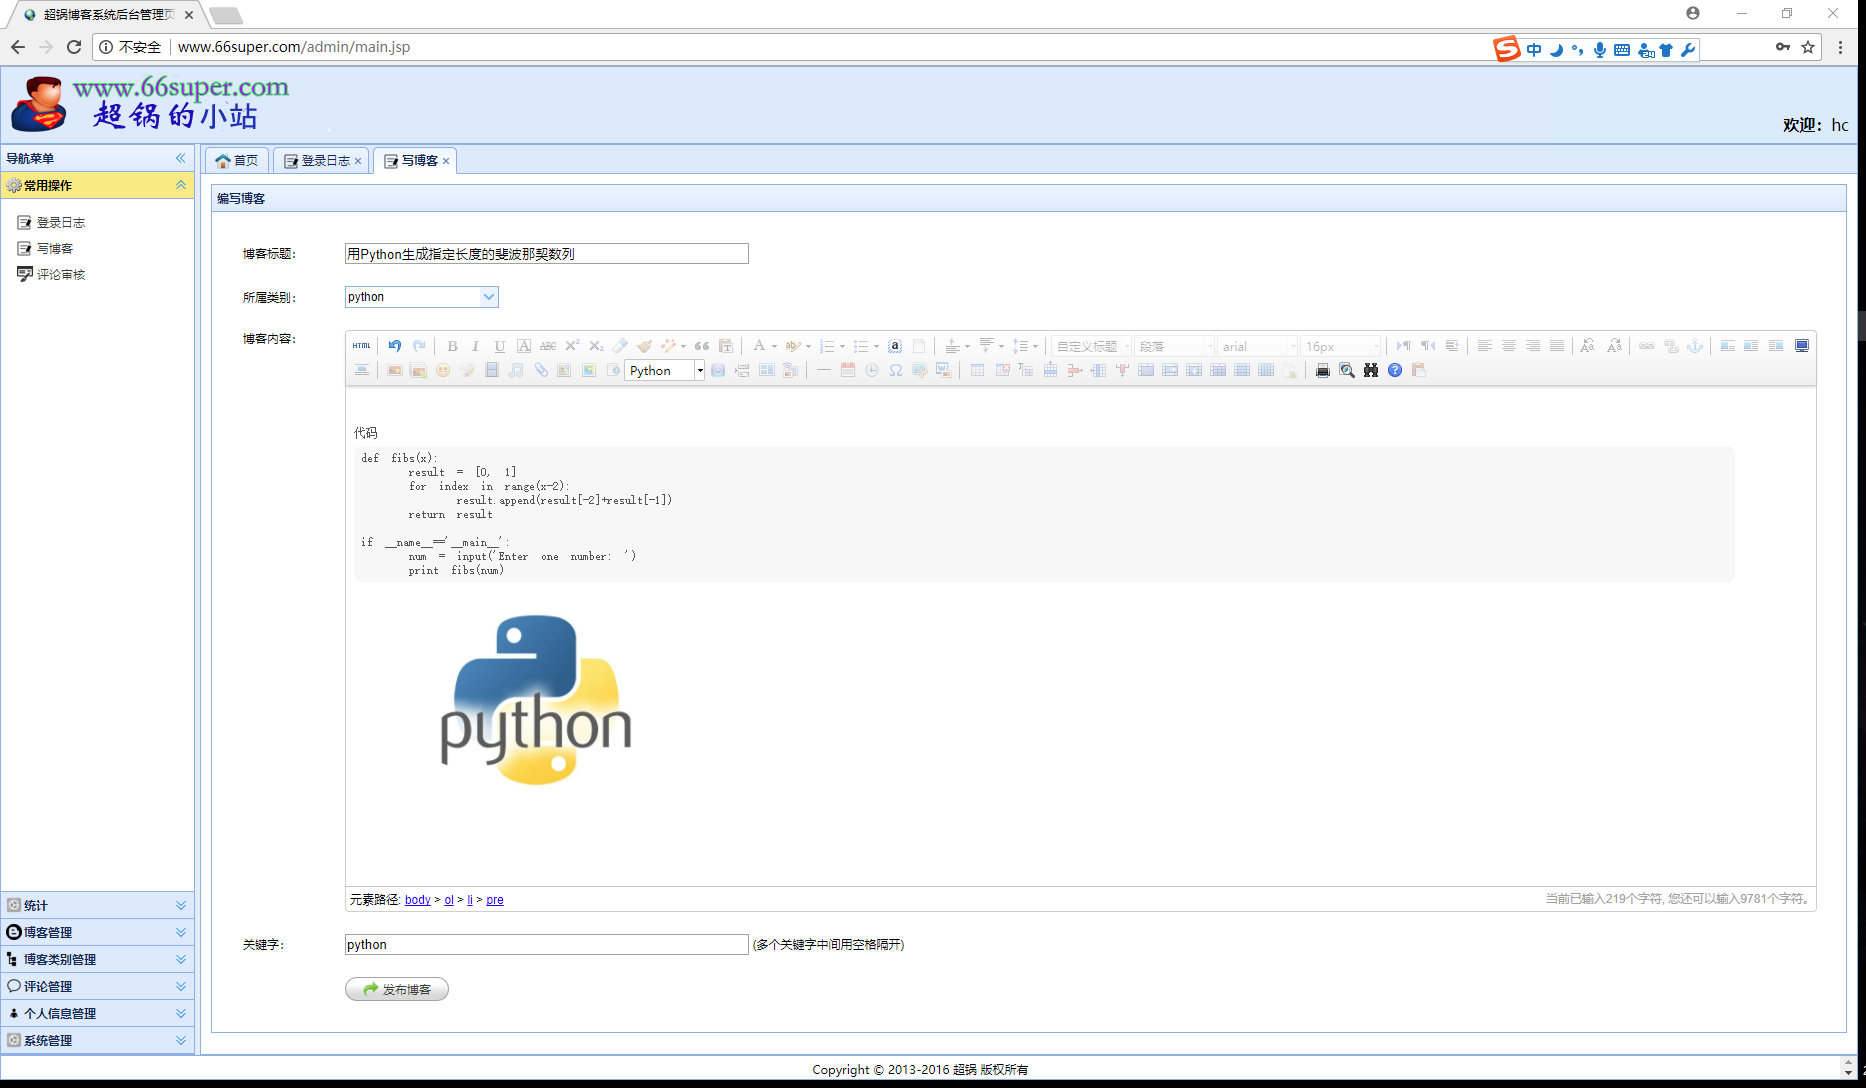Toggle superscript formatting

(x=572, y=346)
